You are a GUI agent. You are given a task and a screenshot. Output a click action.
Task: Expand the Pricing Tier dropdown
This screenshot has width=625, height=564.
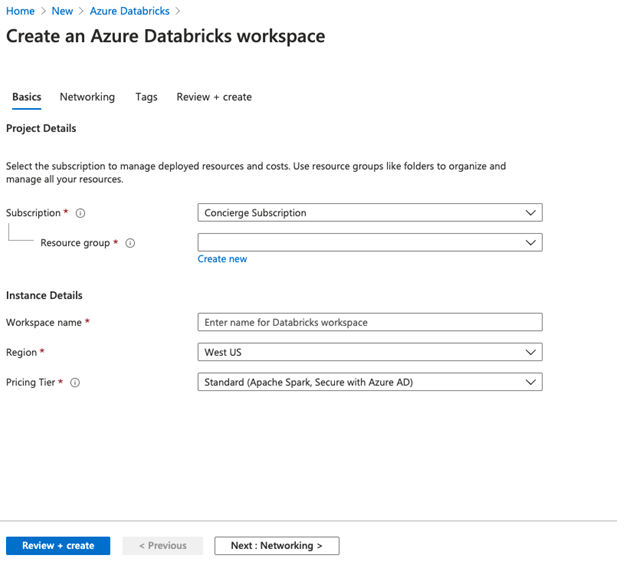[x=369, y=382]
